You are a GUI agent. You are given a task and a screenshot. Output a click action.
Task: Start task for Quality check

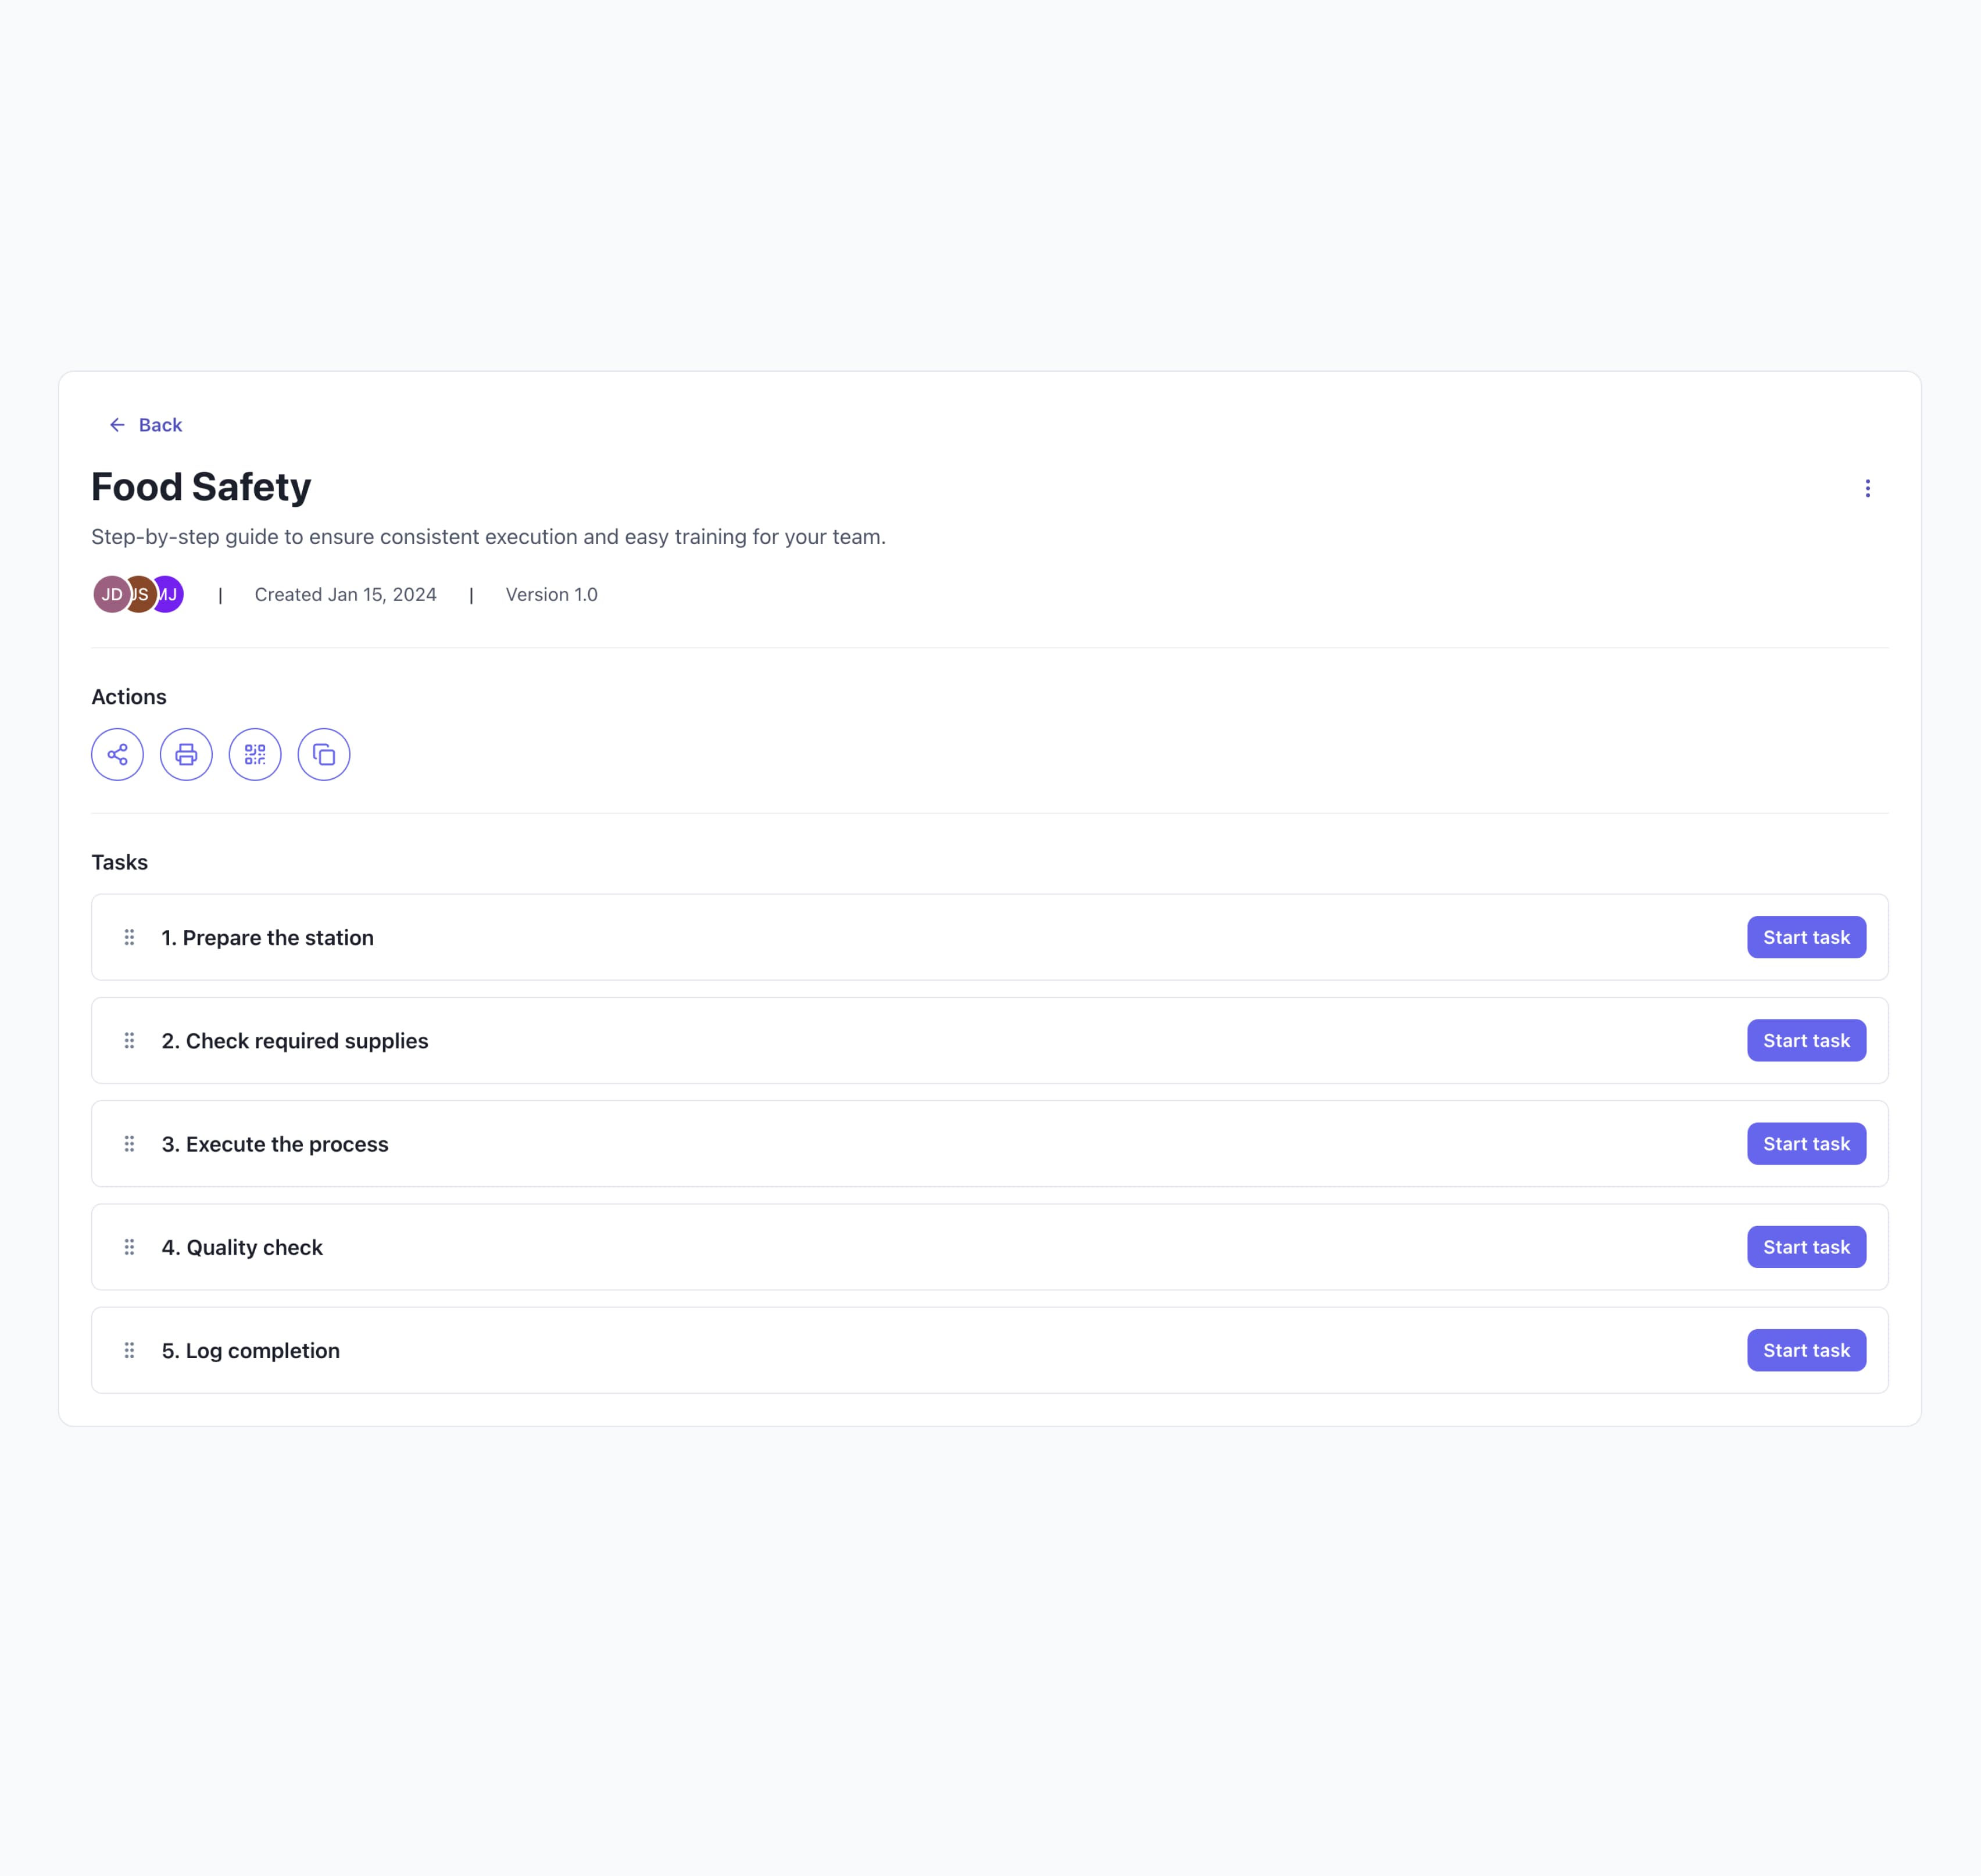(1806, 1246)
